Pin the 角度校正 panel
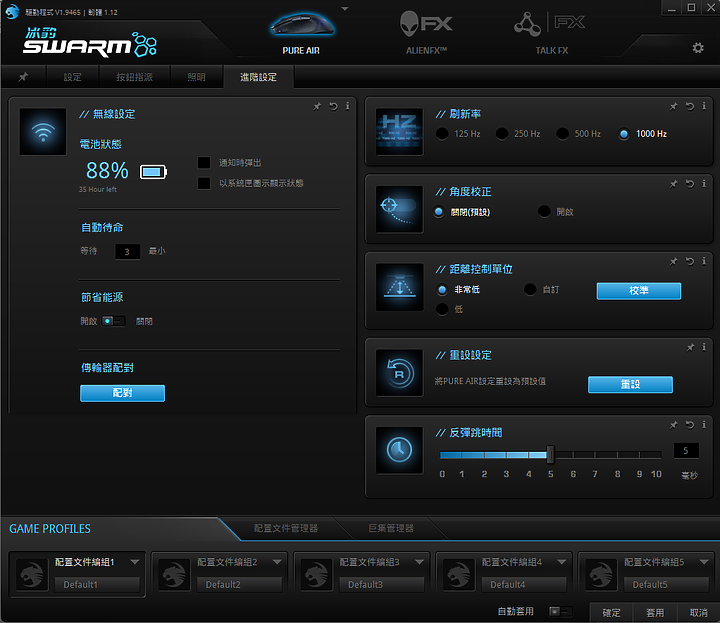The width and height of the screenshot is (720, 623). point(674,184)
